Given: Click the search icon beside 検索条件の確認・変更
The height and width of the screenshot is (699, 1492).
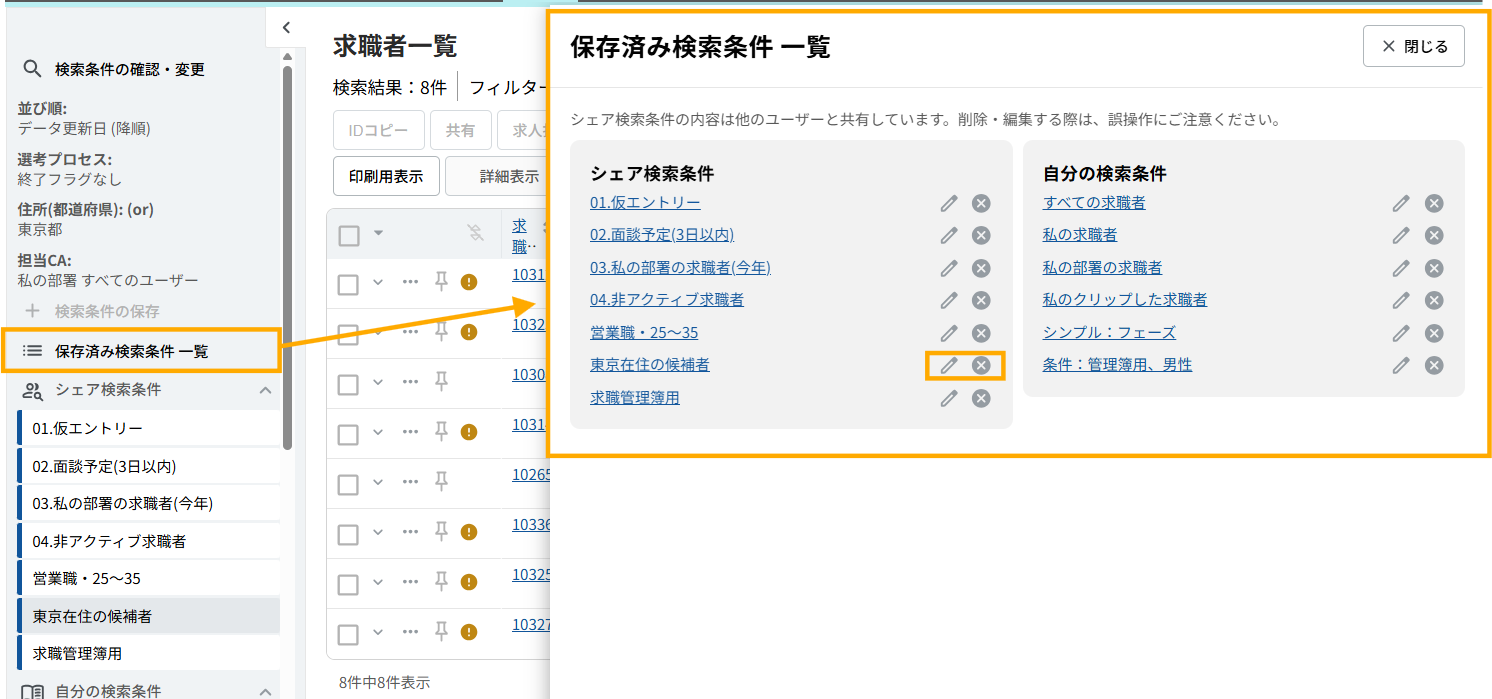Looking at the screenshot, I should tap(32, 69).
